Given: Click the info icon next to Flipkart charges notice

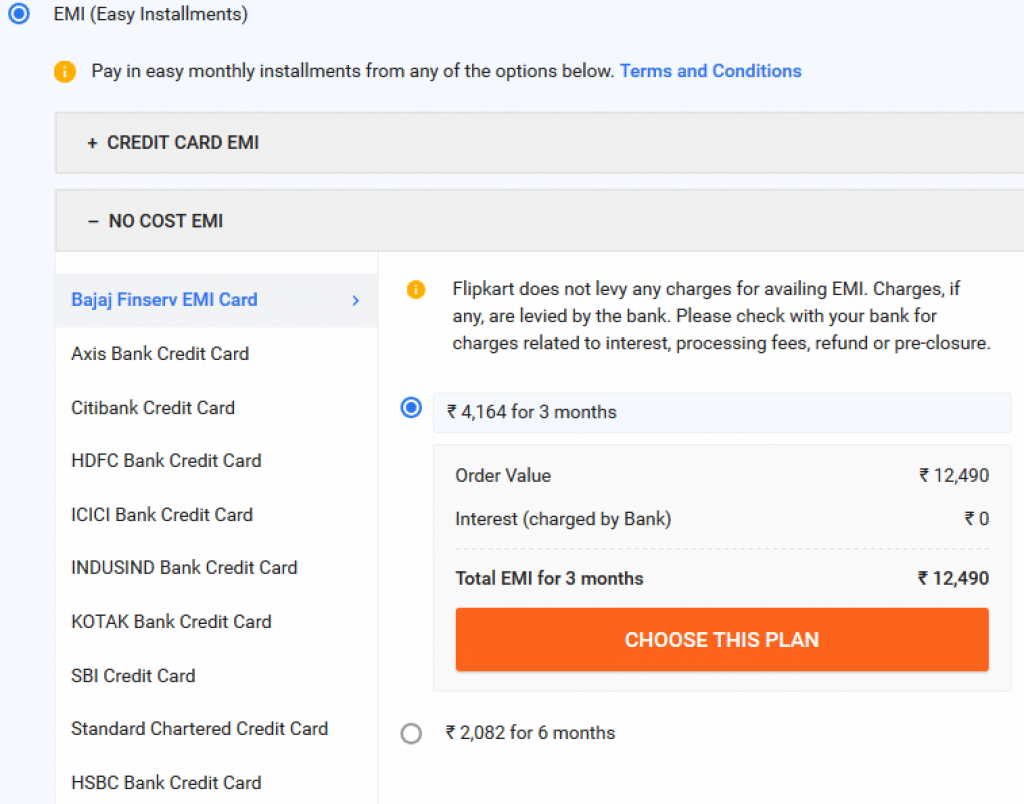Looking at the screenshot, I should (416, 289).
